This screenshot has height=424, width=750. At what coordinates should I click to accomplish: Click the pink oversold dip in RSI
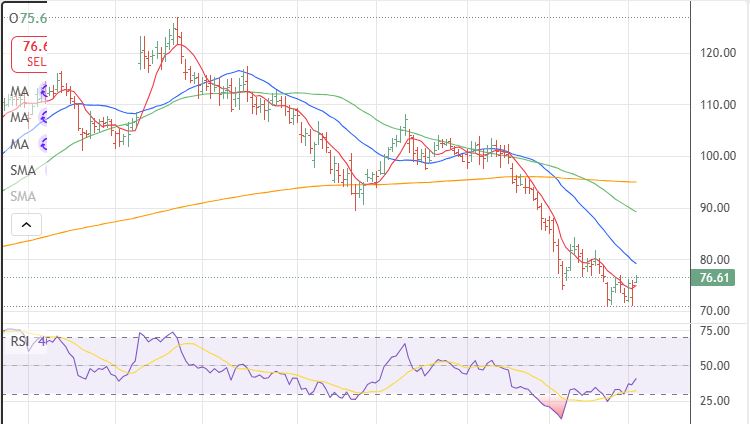555,406
